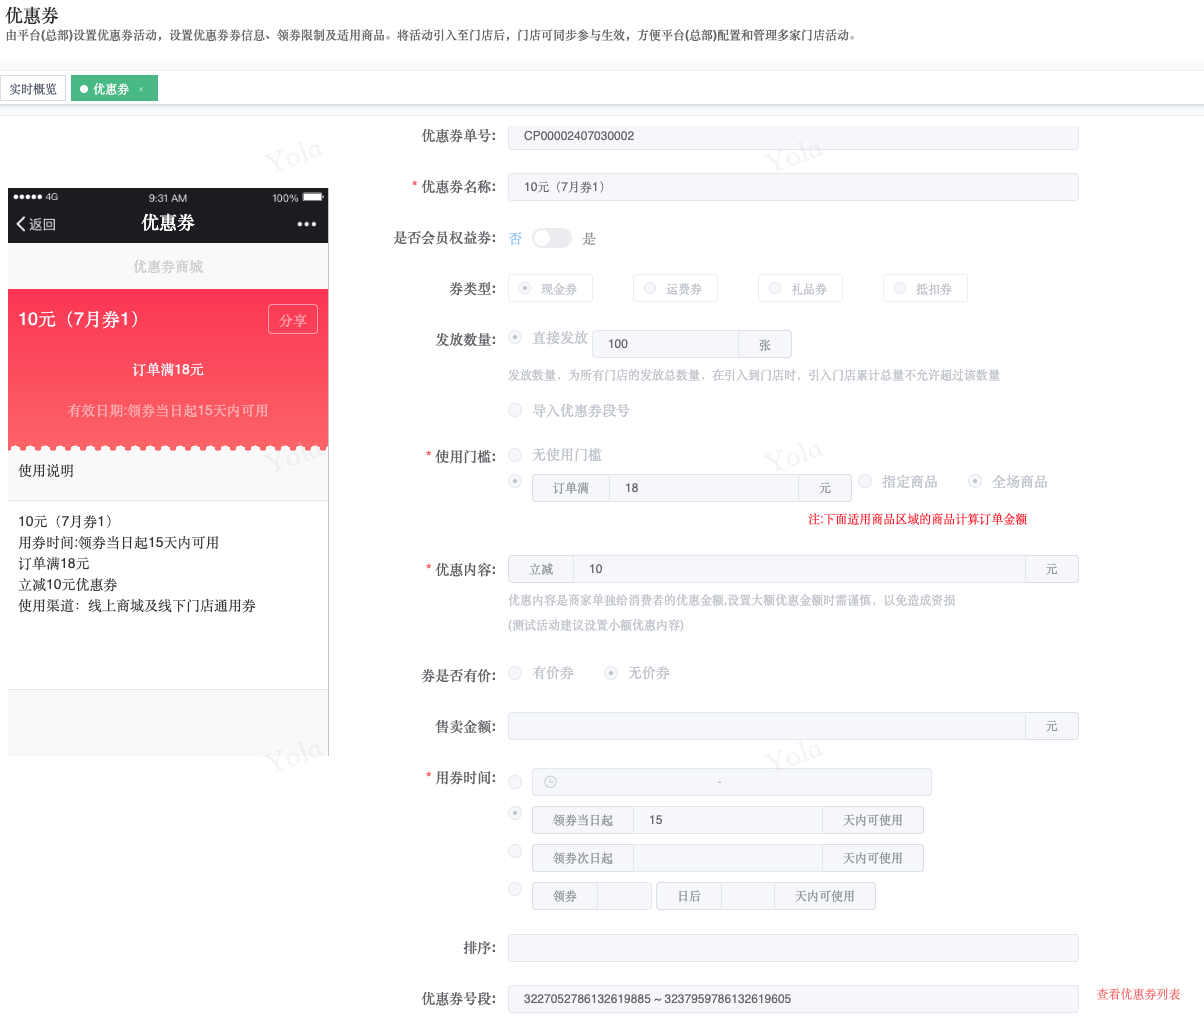Select the 运费券 coupon type
This screenshot has height=1031, width=1204.
(675, 288)
